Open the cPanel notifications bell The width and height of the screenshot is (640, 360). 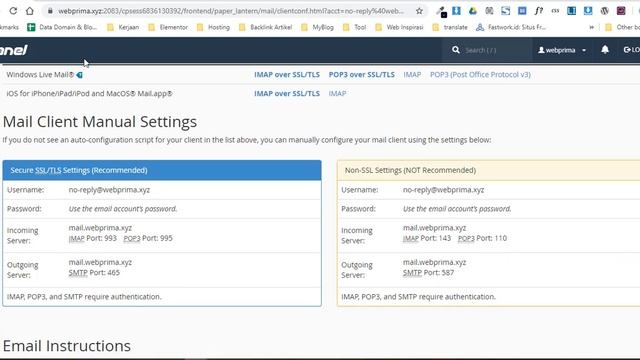[x=605, y=50]
